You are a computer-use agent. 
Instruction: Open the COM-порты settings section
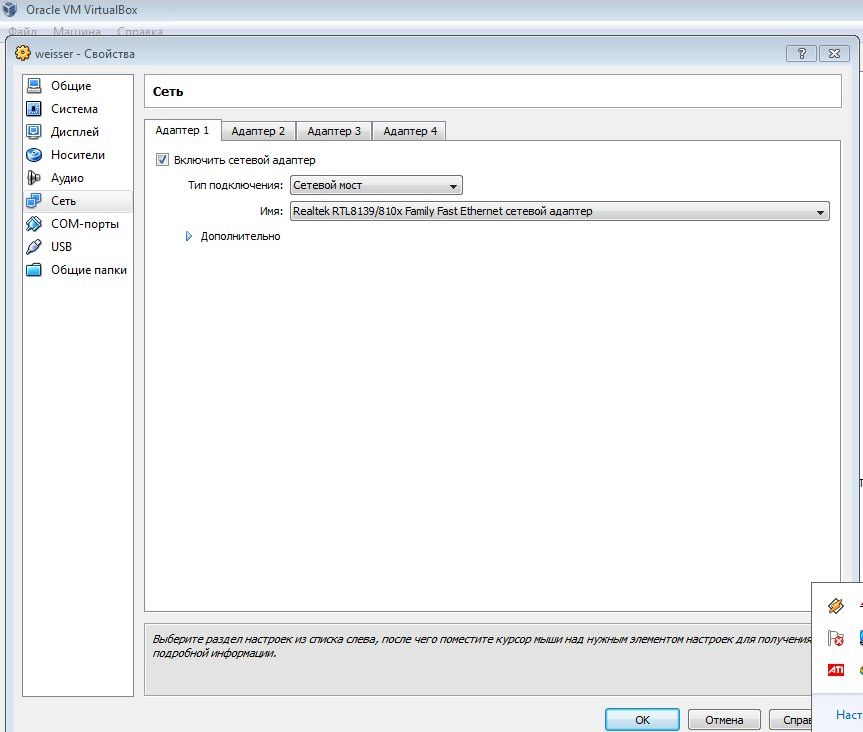point(78,224)
